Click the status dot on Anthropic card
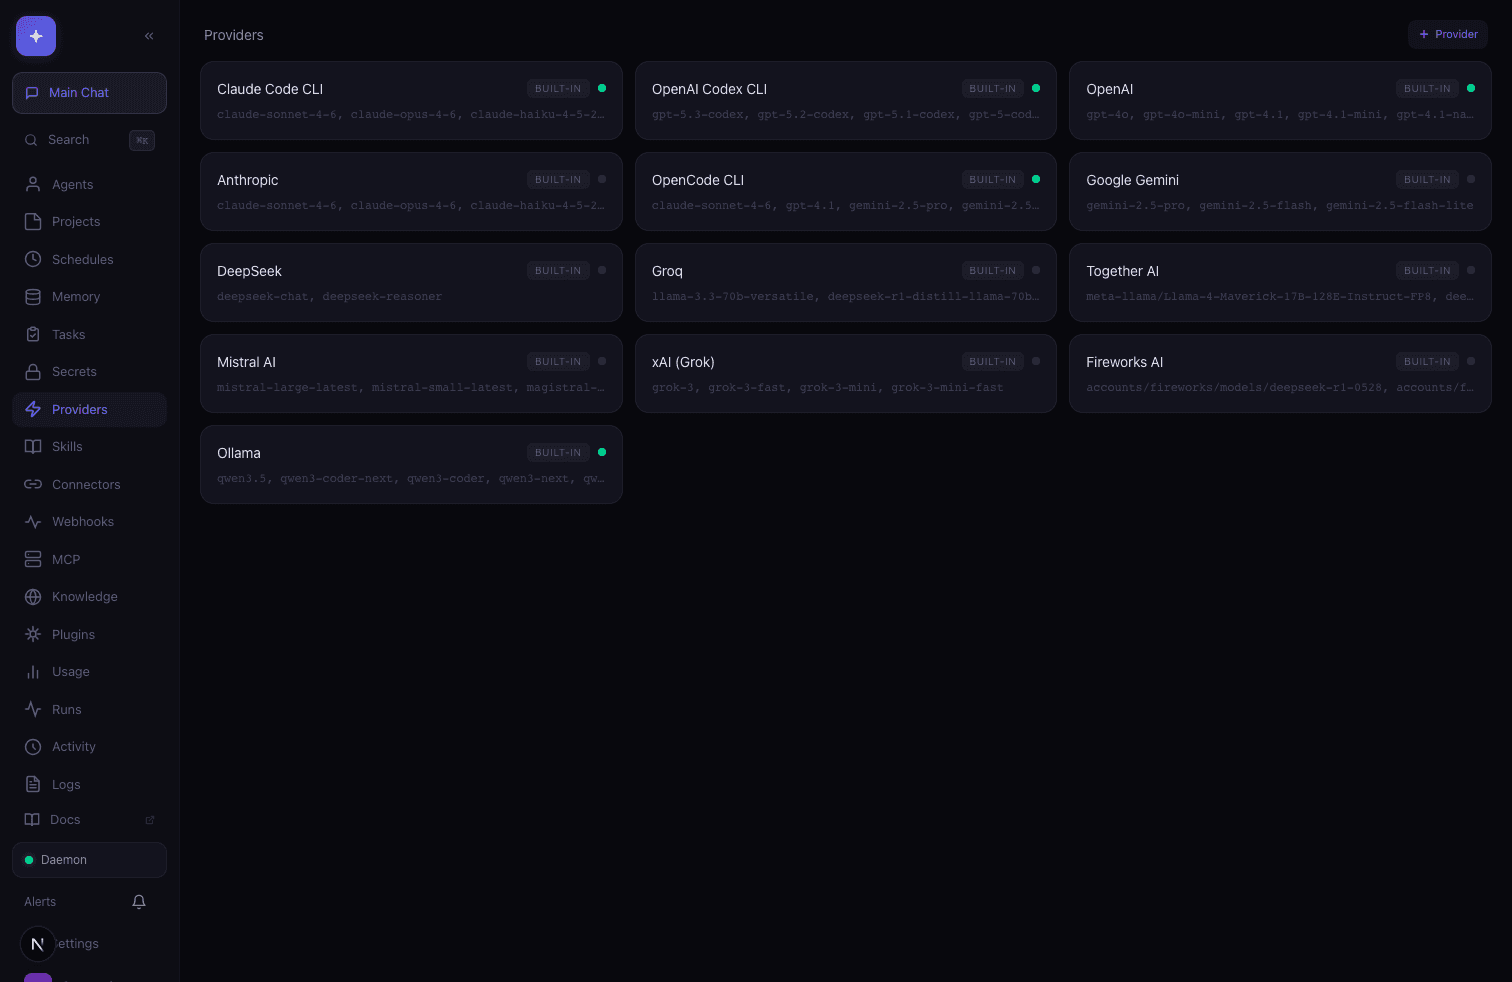1512x982 pixels. click(602, 179)
